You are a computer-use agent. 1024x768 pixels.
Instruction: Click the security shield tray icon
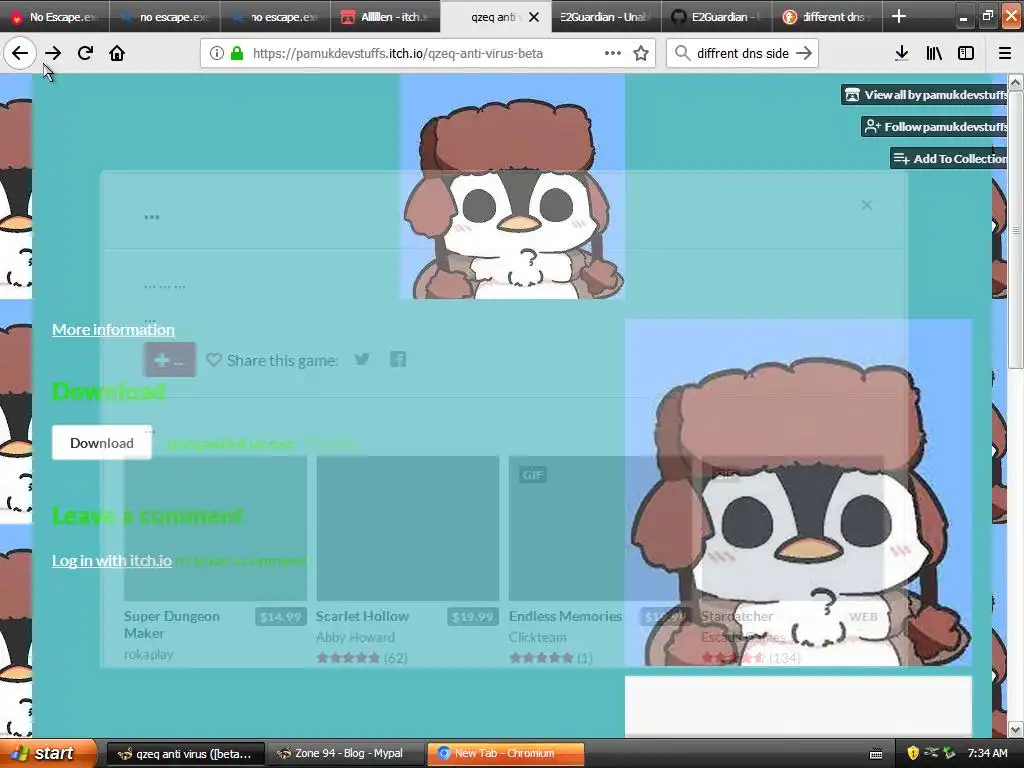[913, 753]
